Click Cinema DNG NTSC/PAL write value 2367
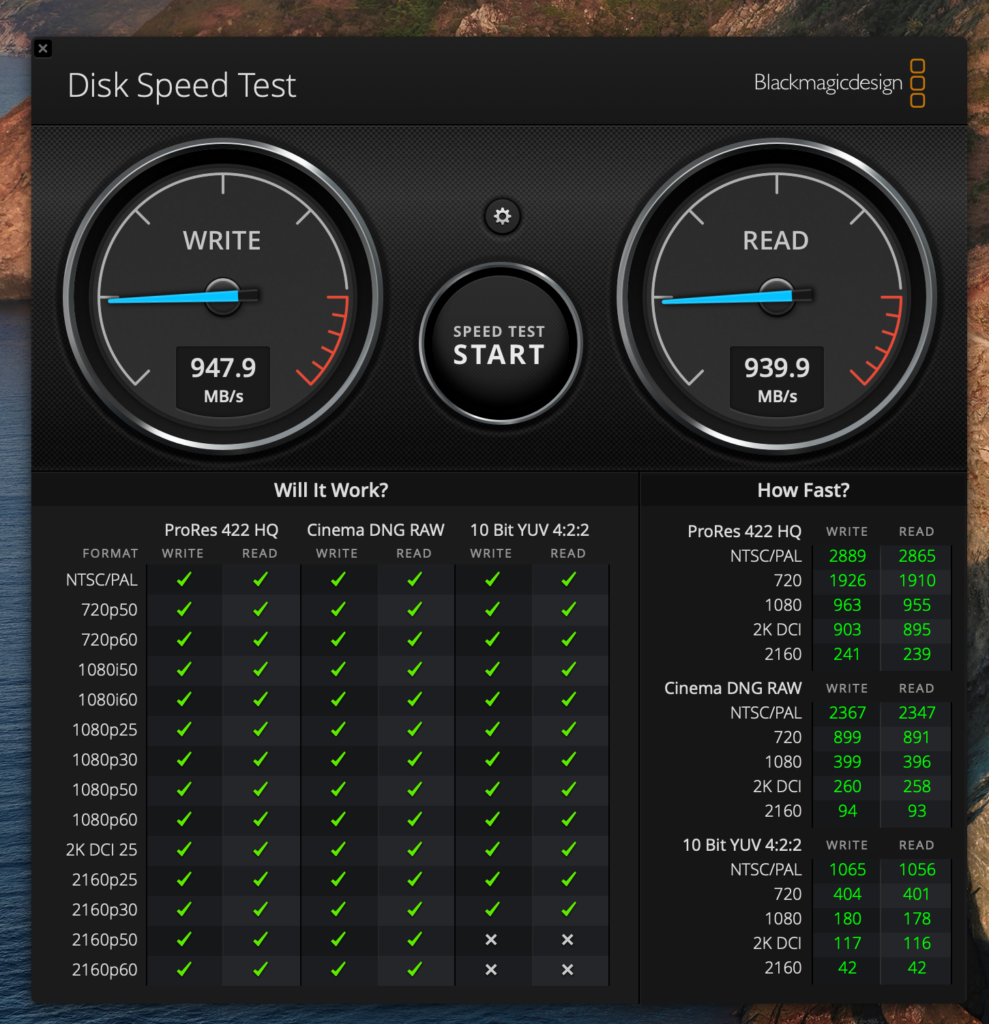The height and width of the screenshot is (1024, 989). pos(847,712)
